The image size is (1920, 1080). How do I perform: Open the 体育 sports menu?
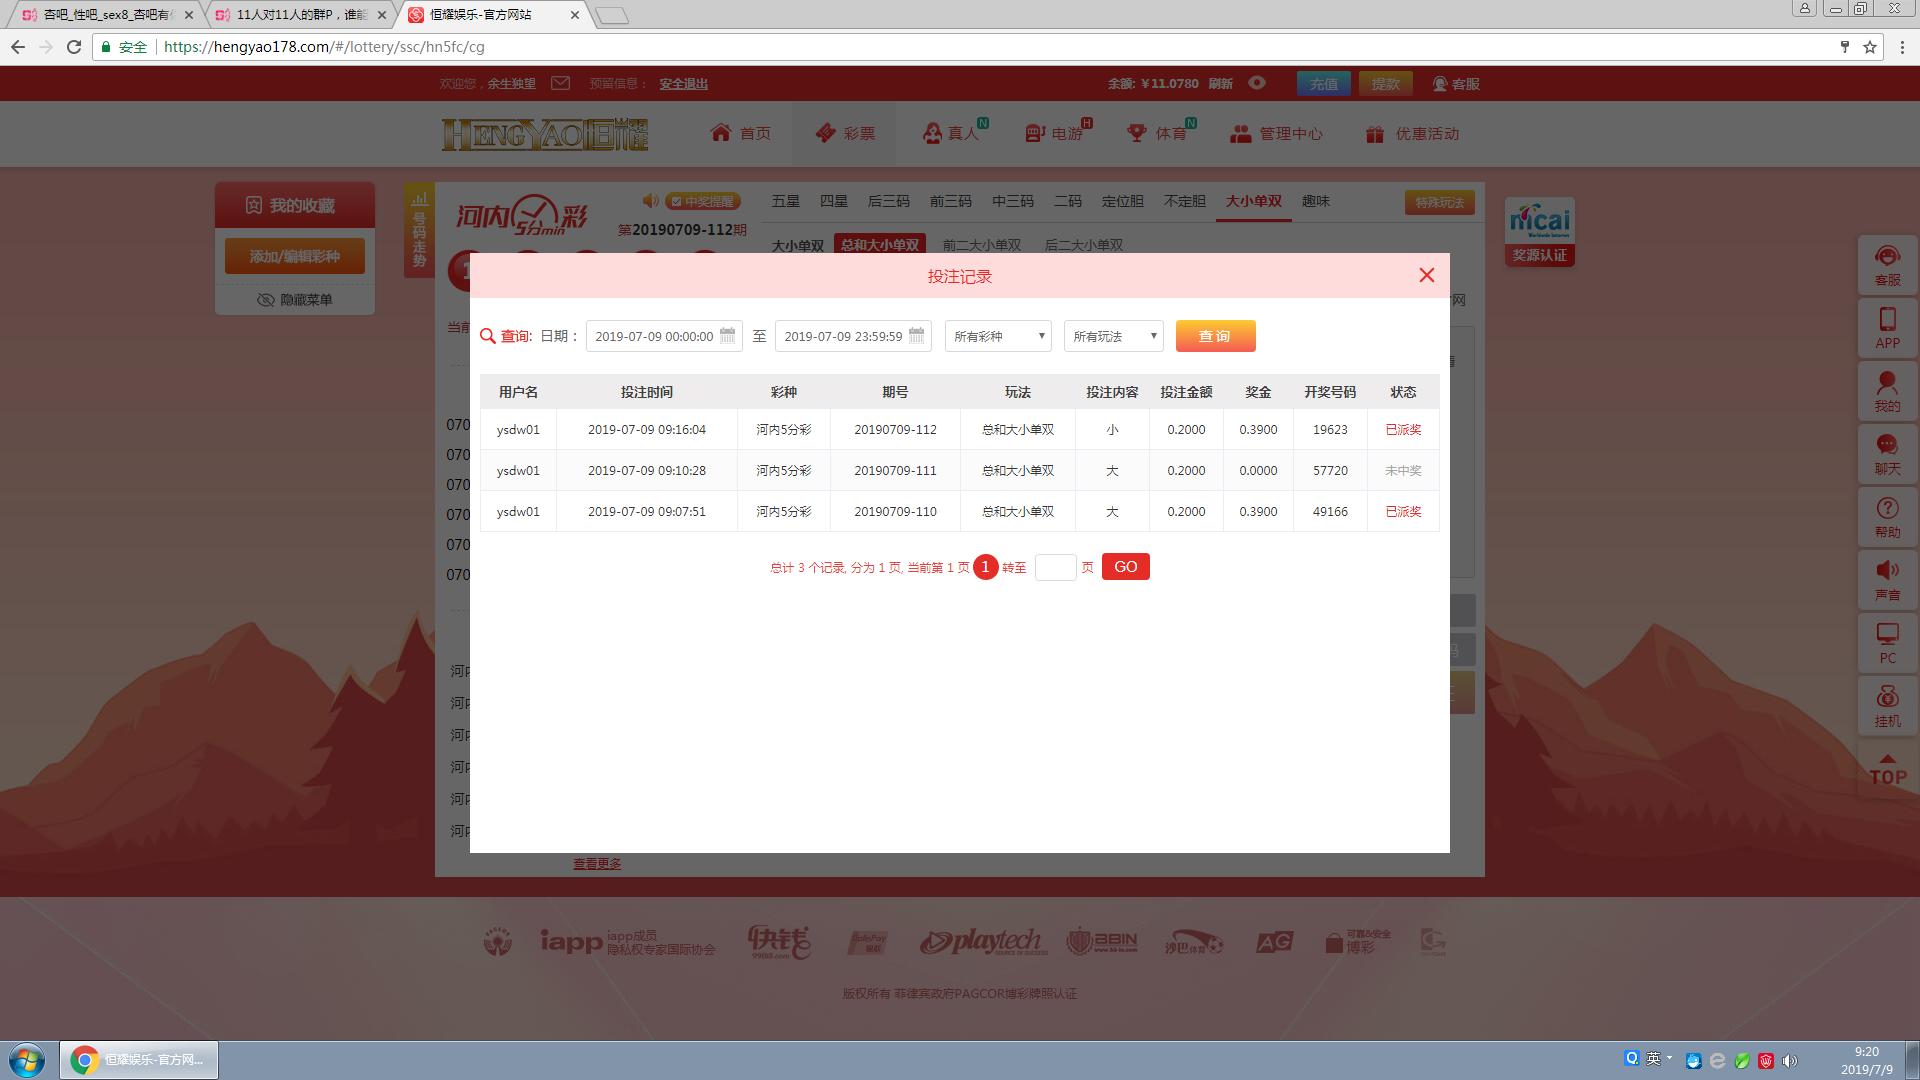pos(1157,133)
